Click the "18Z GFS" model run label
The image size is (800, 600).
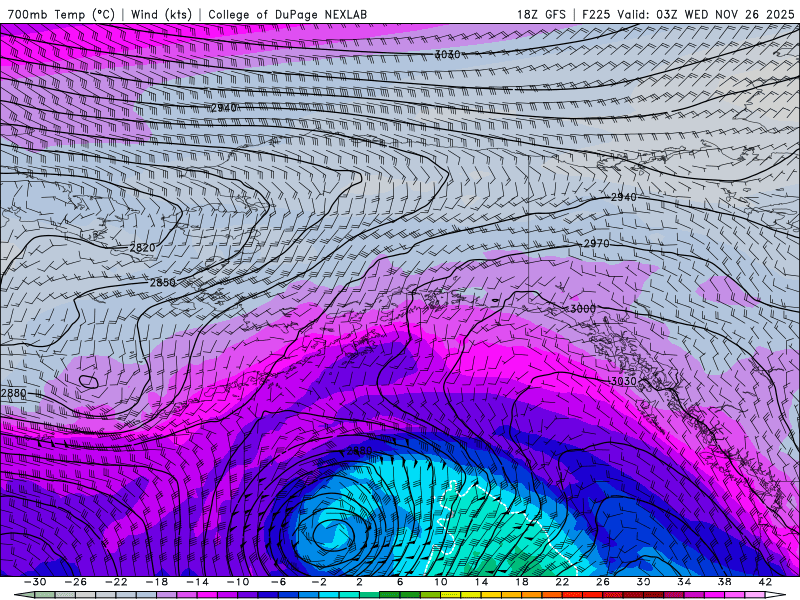pyautogui.click(x=541, y=15)
